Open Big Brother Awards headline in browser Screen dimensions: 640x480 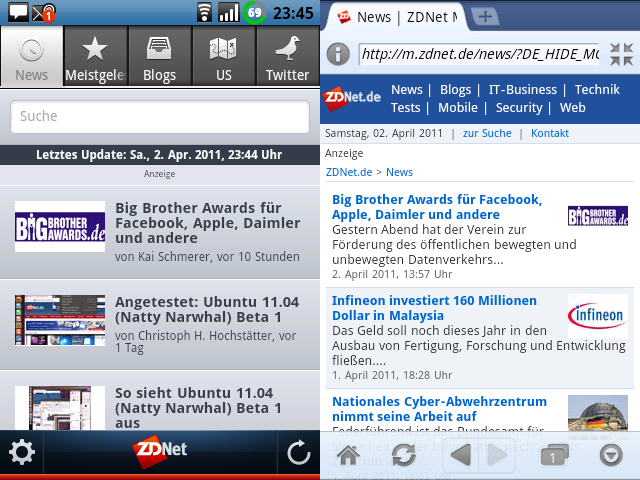(x=437, y=207)
